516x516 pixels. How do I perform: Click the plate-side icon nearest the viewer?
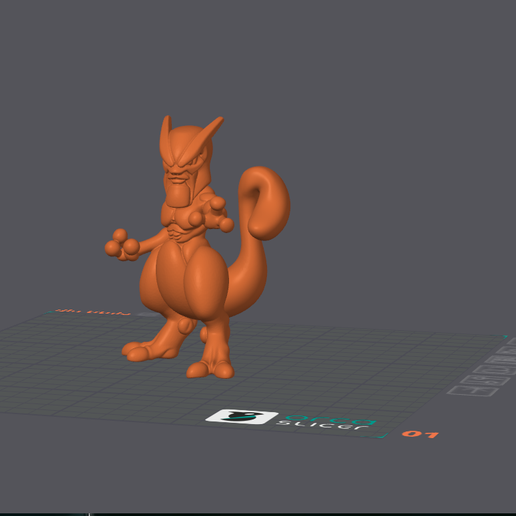[x=472, y=391]
